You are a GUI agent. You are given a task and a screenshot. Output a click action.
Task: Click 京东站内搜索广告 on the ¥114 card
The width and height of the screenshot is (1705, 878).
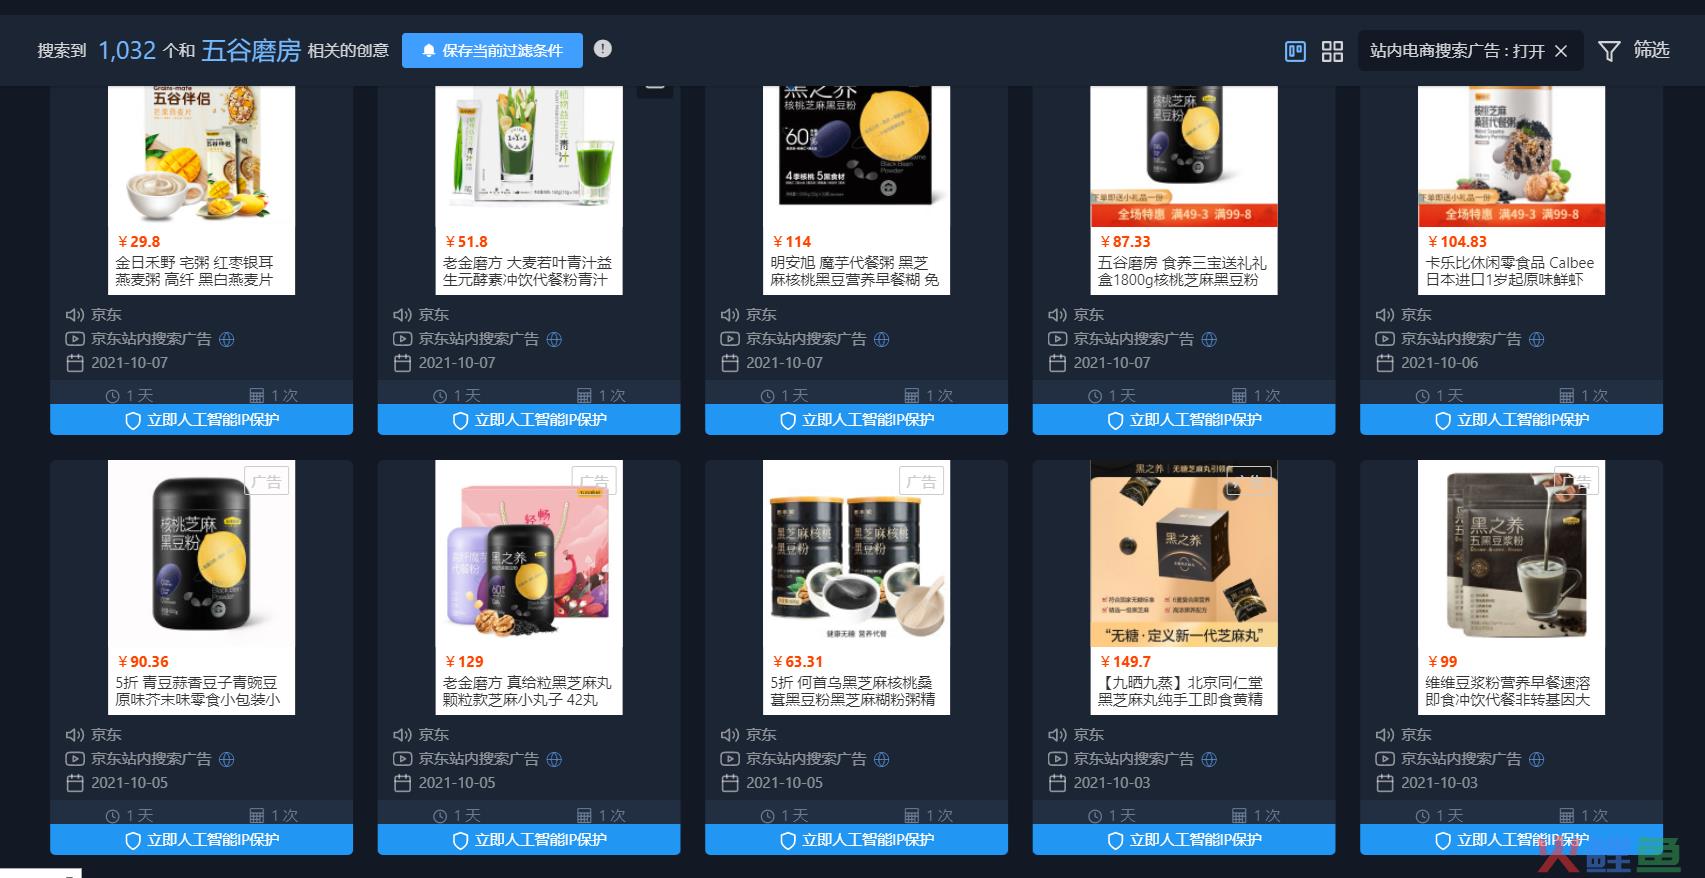click(x=806, y=339)
